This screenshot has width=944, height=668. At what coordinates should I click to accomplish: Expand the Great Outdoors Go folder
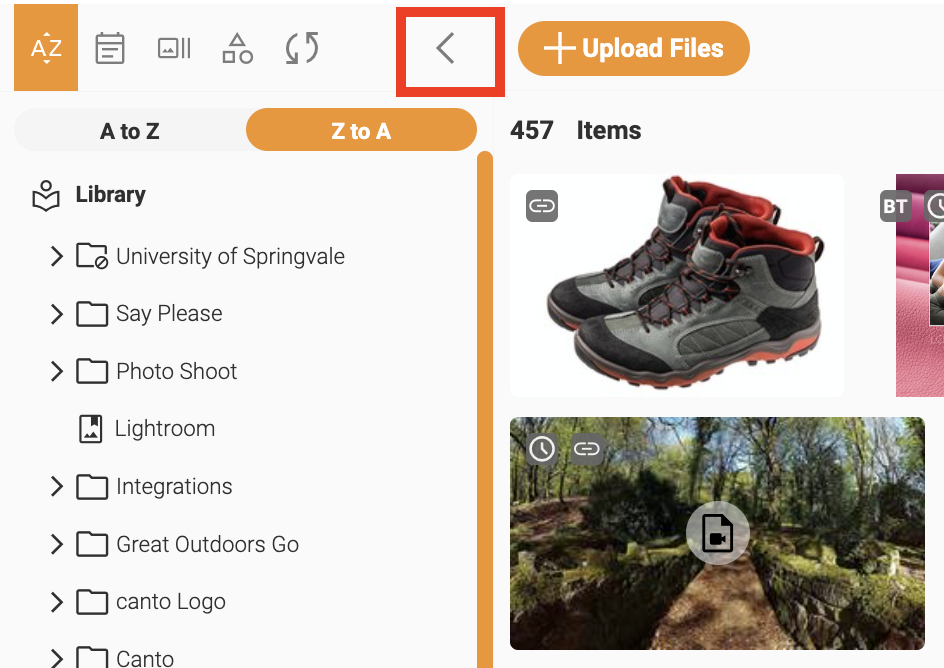(x=57, y=544)
